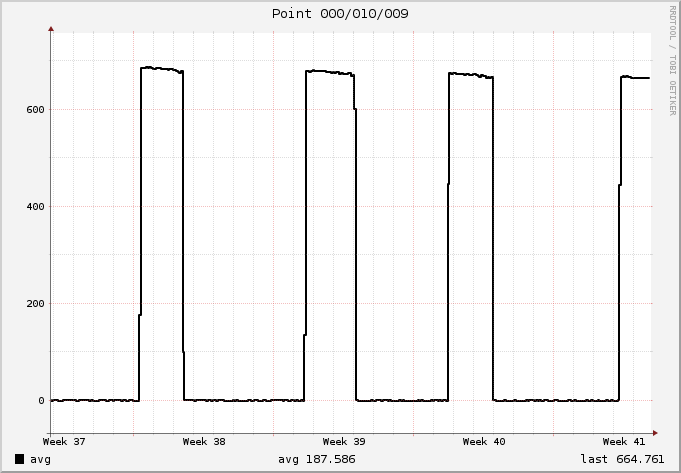Viewport: 681px width, 473px height.
Task: Click the '600' y-axis label
Action: (35, 110)
